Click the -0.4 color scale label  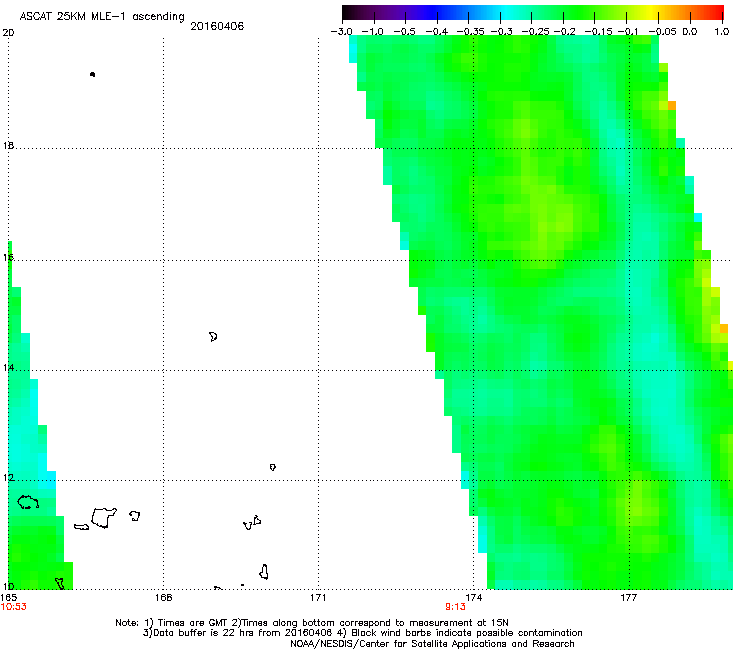[436, 32]
